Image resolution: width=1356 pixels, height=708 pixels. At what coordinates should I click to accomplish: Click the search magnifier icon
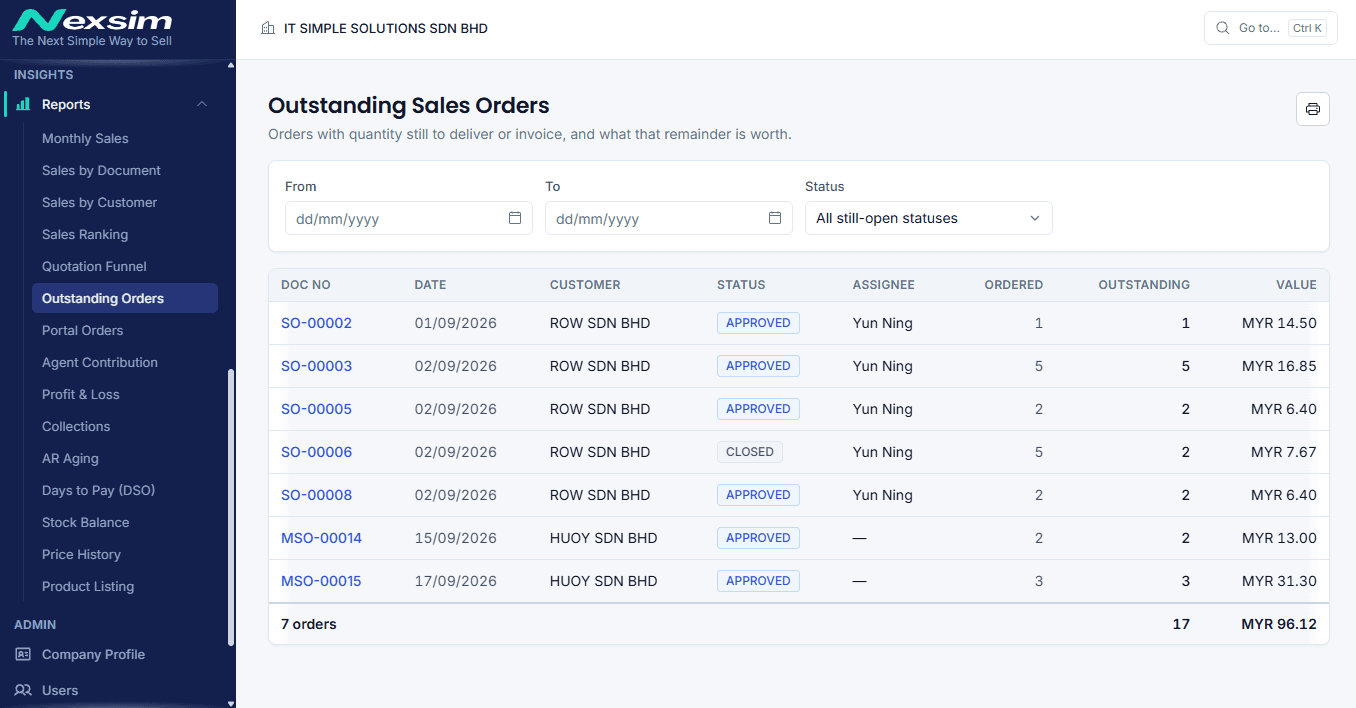pos(1222,28)
